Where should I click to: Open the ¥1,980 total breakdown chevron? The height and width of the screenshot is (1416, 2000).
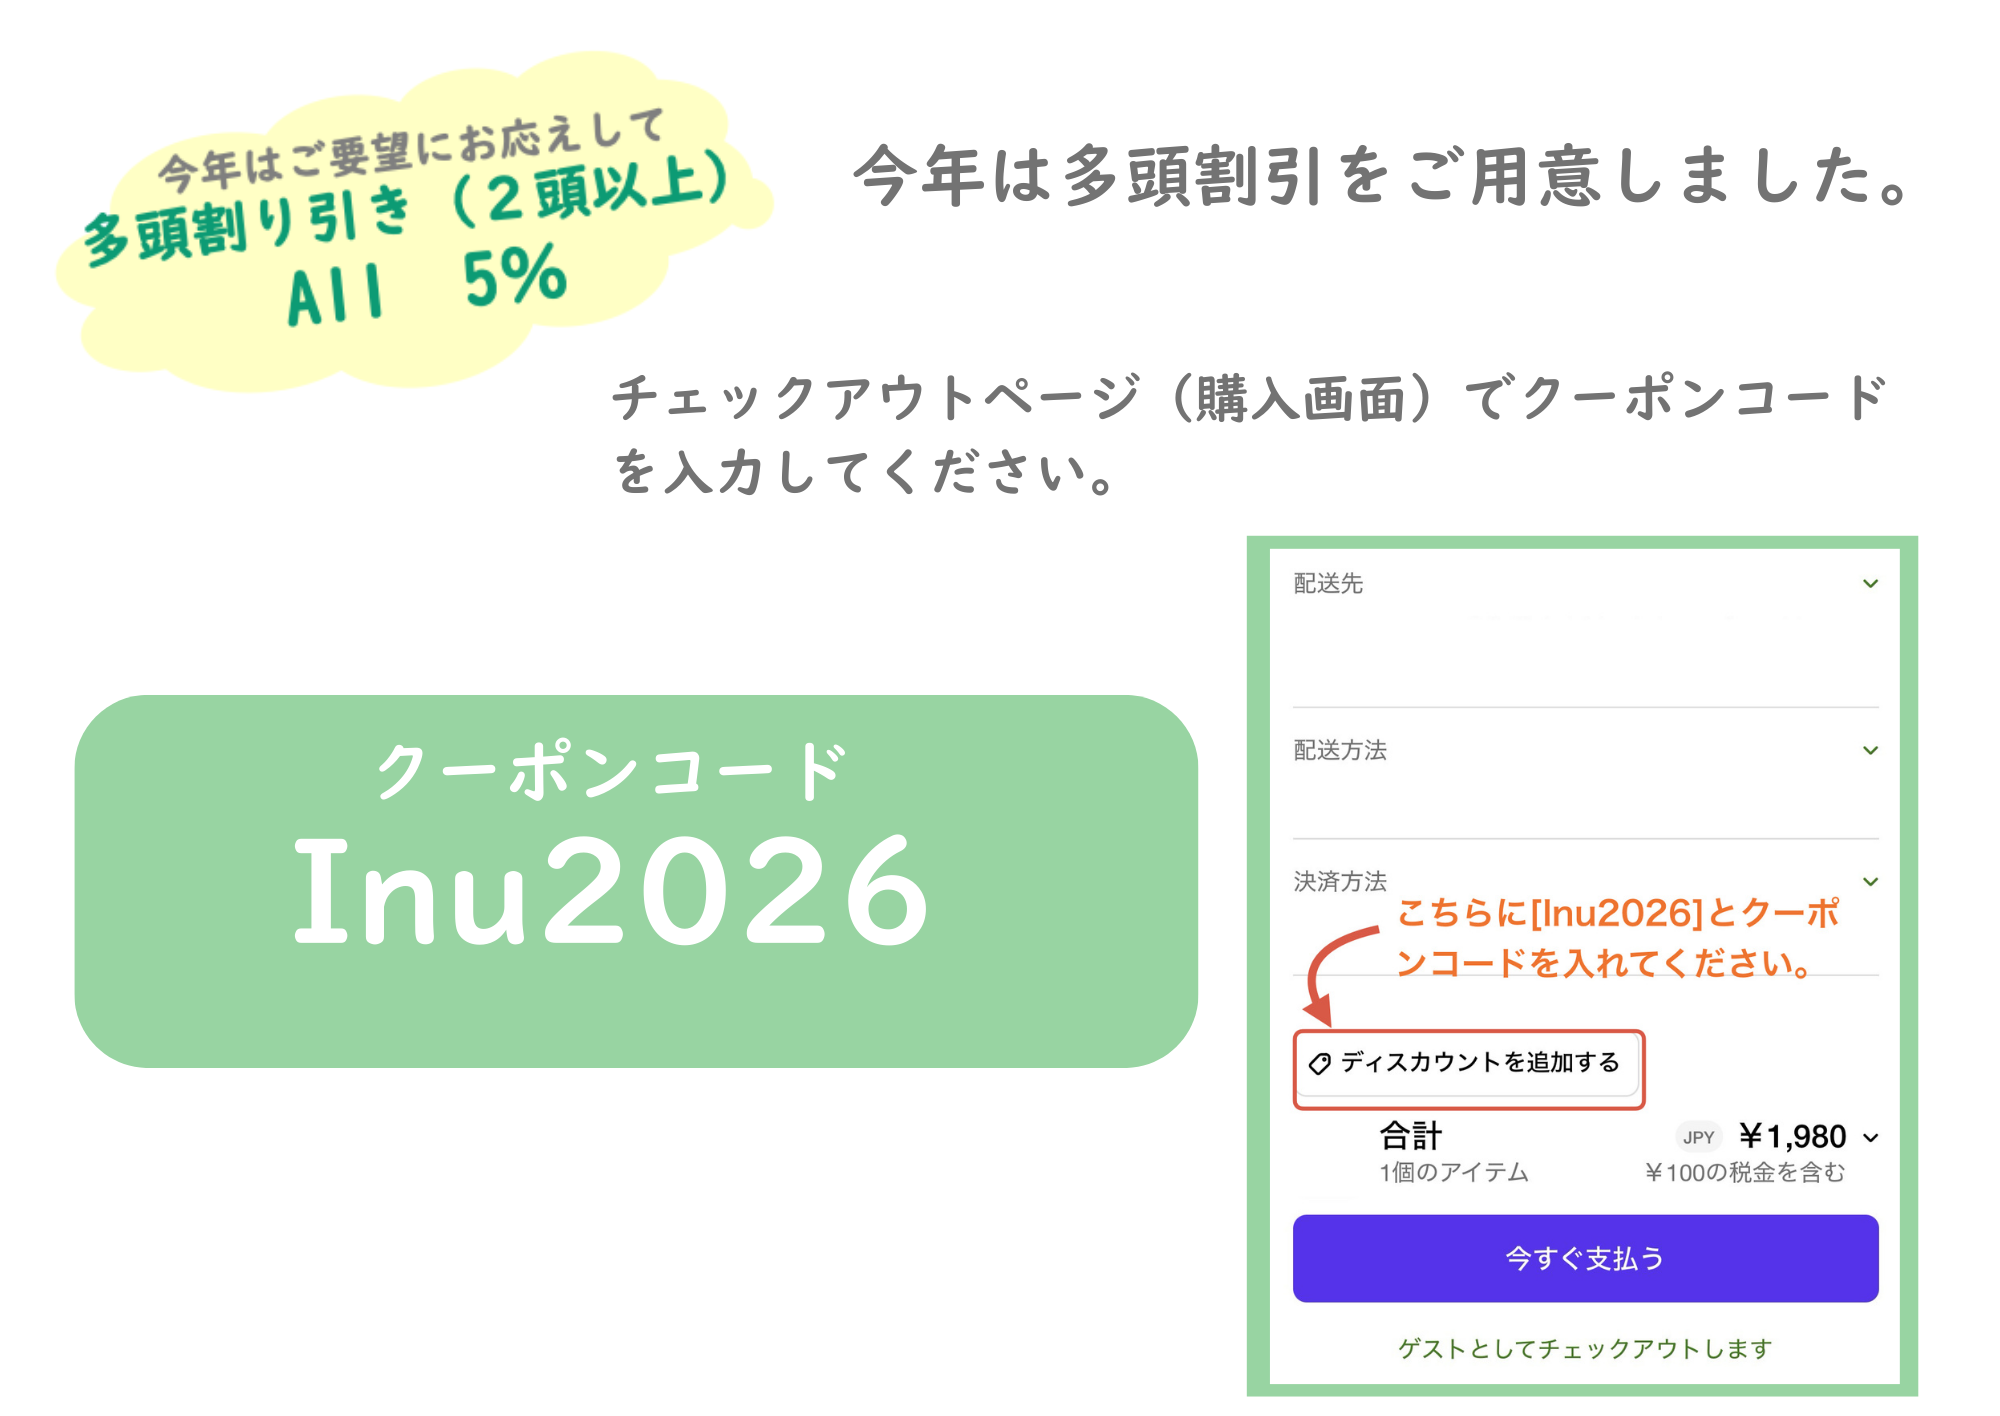[1874, 1137]
